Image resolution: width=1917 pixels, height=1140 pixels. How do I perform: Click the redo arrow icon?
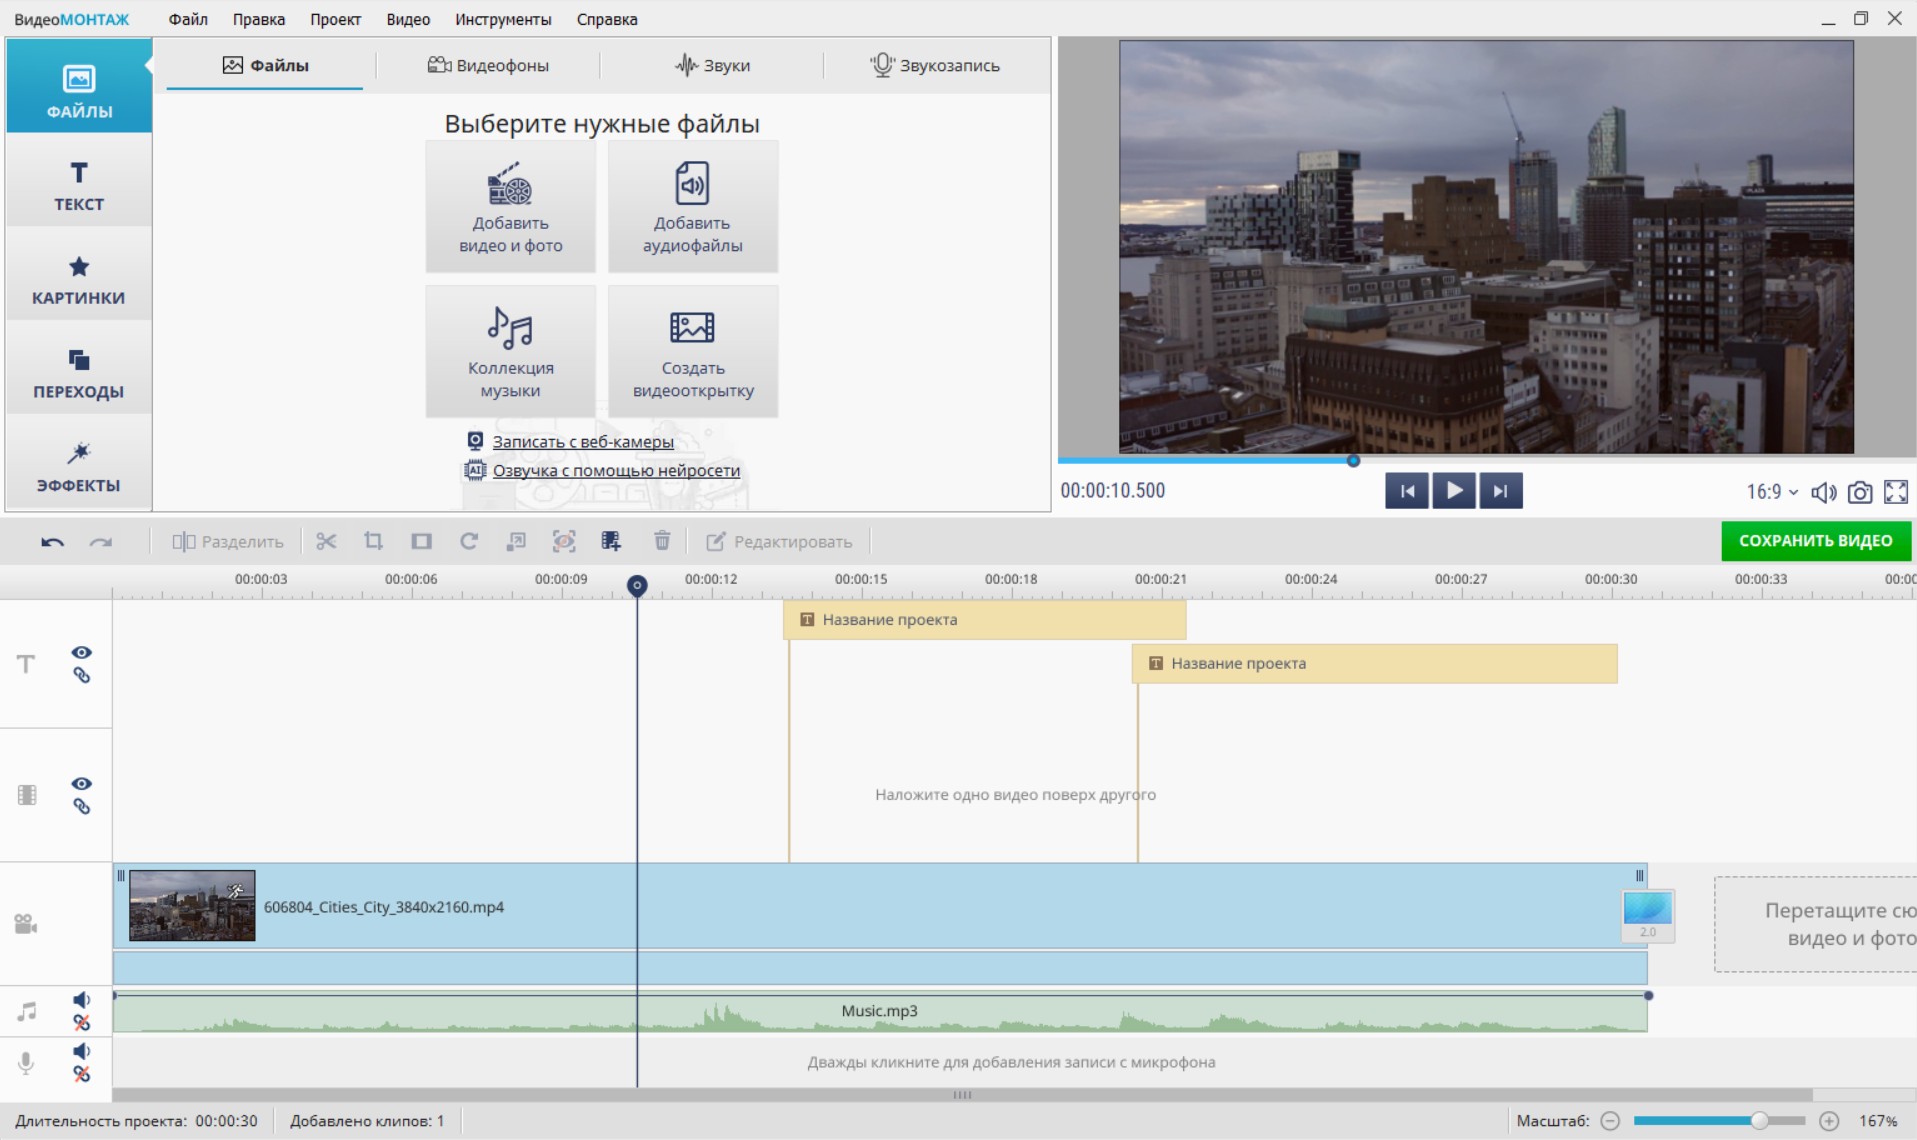101,542
